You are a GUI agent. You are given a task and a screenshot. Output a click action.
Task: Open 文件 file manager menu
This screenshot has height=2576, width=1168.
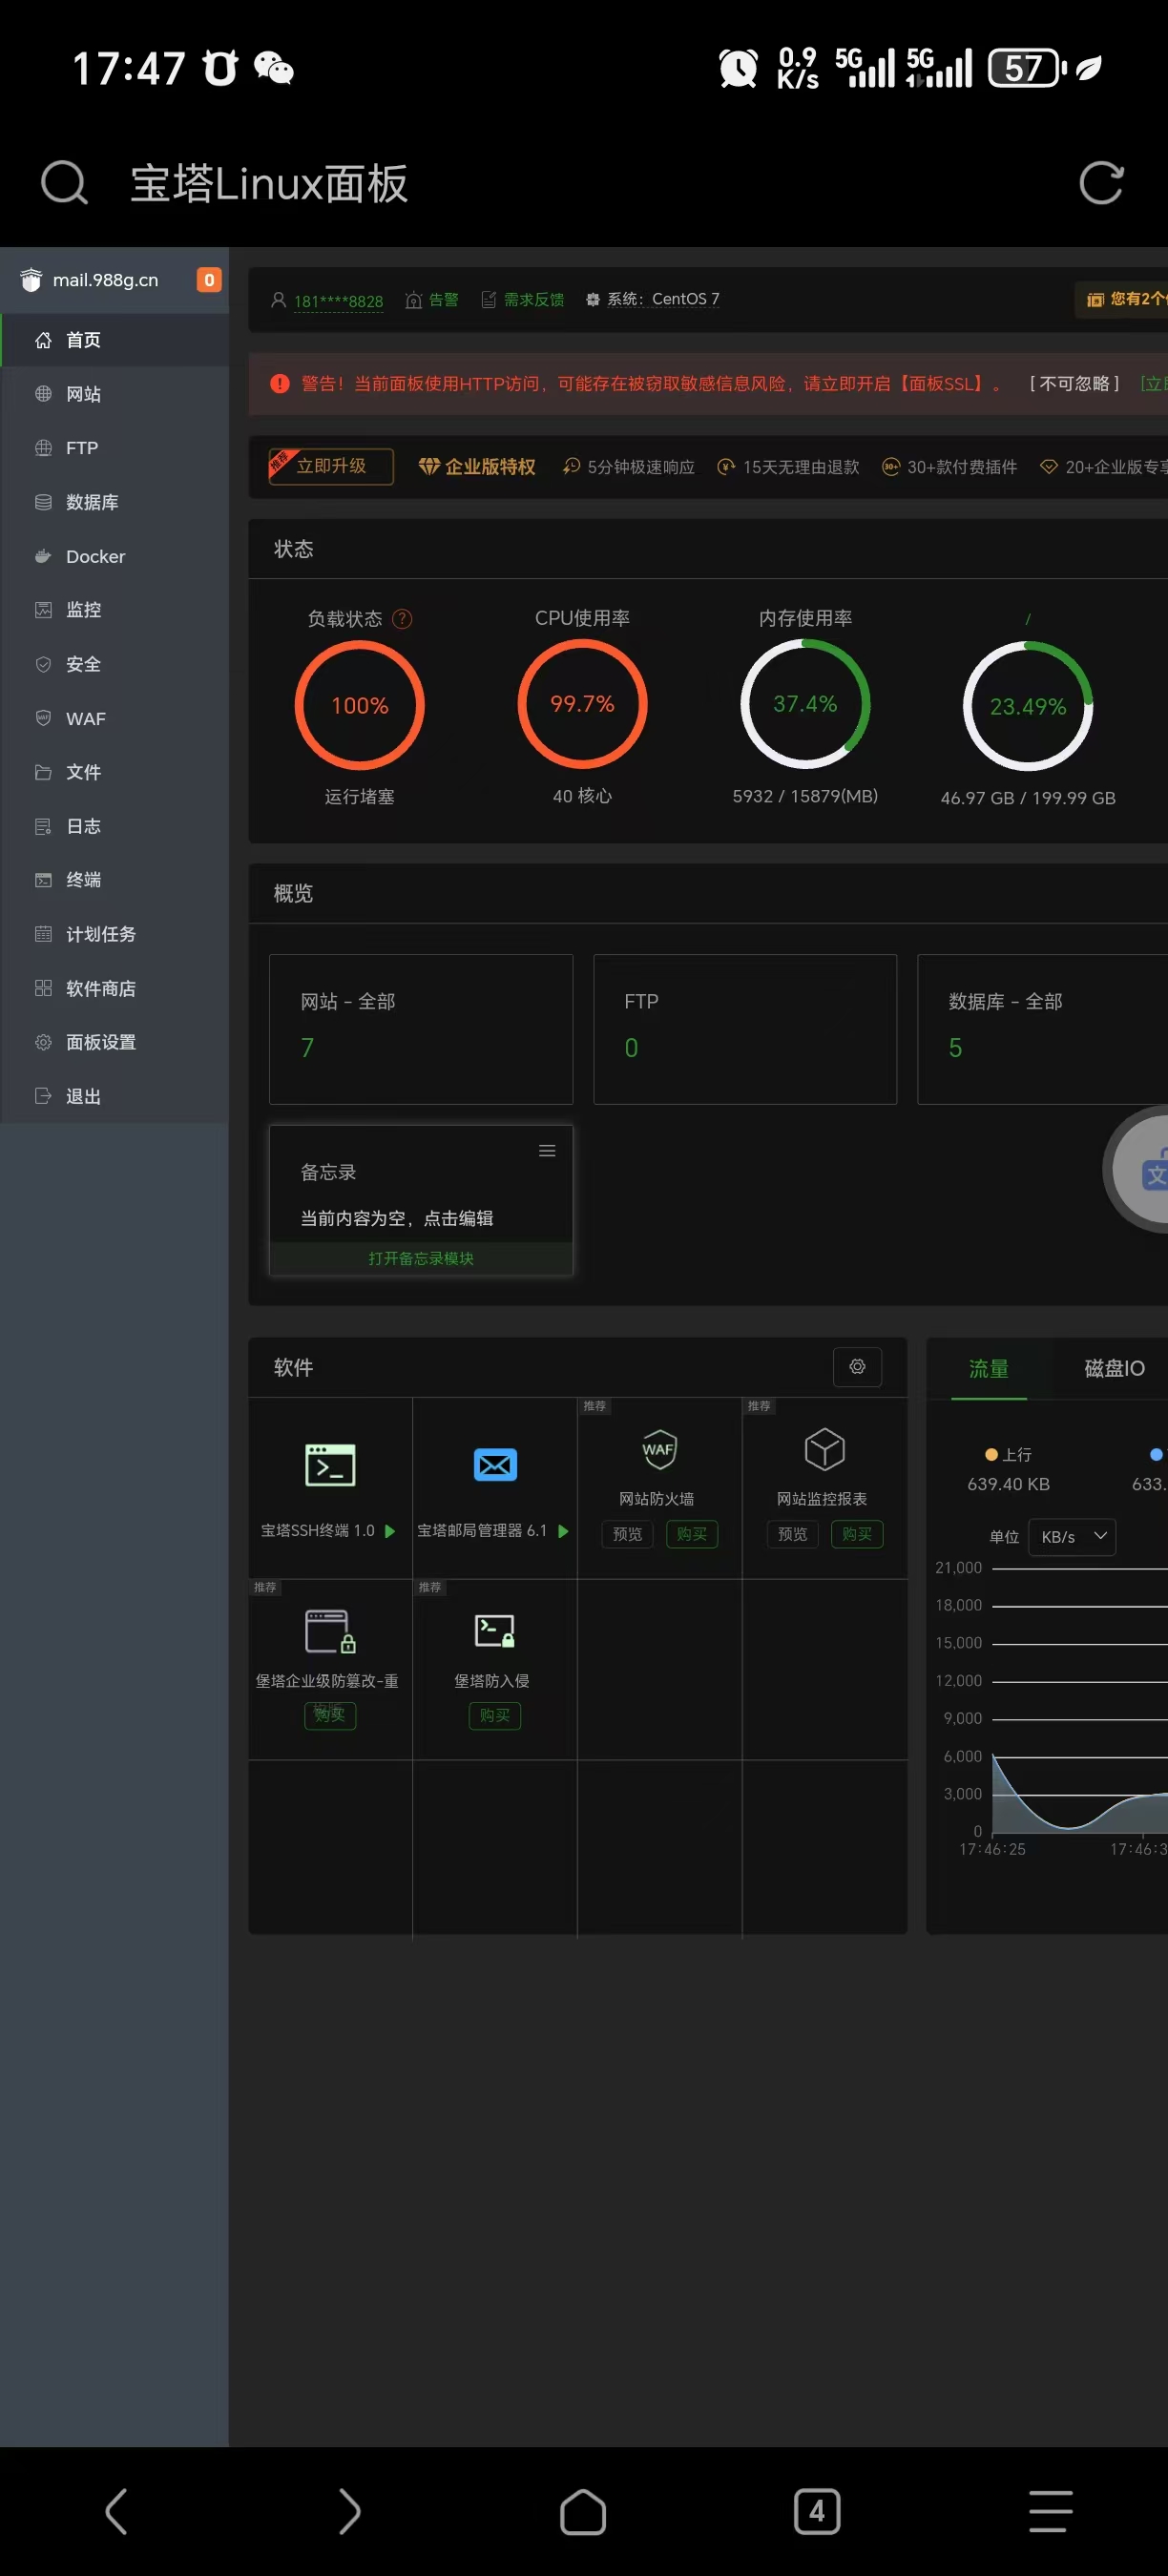point(115,772)
